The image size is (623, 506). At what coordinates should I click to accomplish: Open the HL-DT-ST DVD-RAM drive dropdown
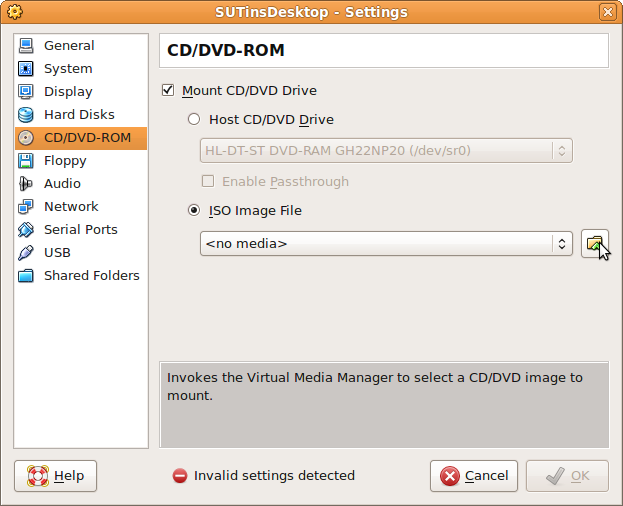386,151
